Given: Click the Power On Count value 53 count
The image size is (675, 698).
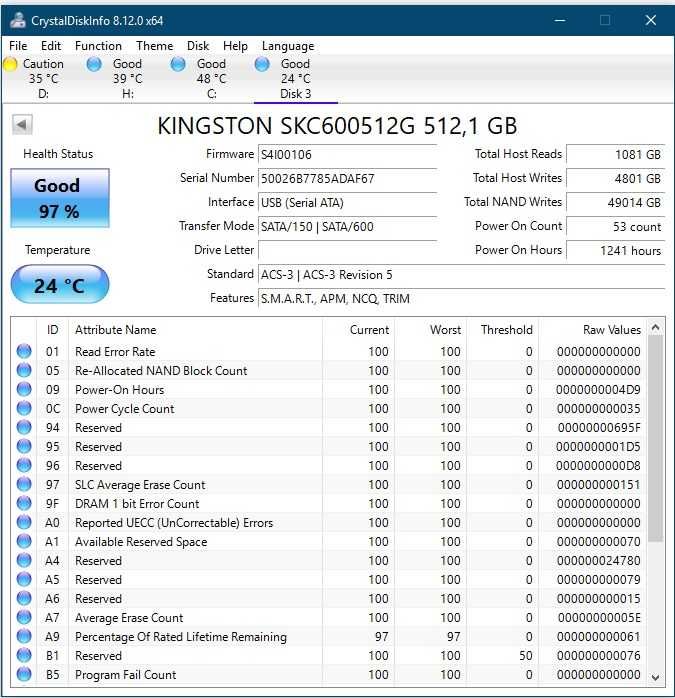Looking at the screenshot, I should [615, 227].
